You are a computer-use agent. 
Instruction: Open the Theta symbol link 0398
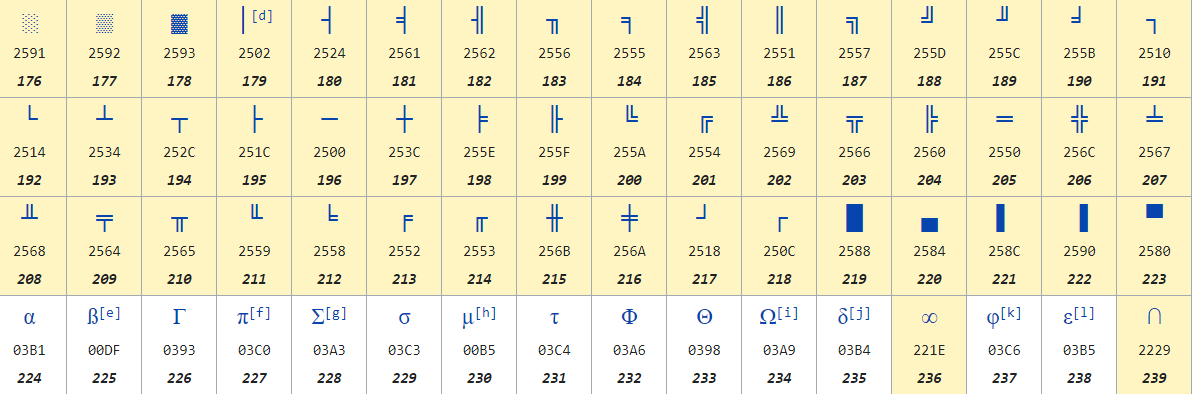click(704, 317)
